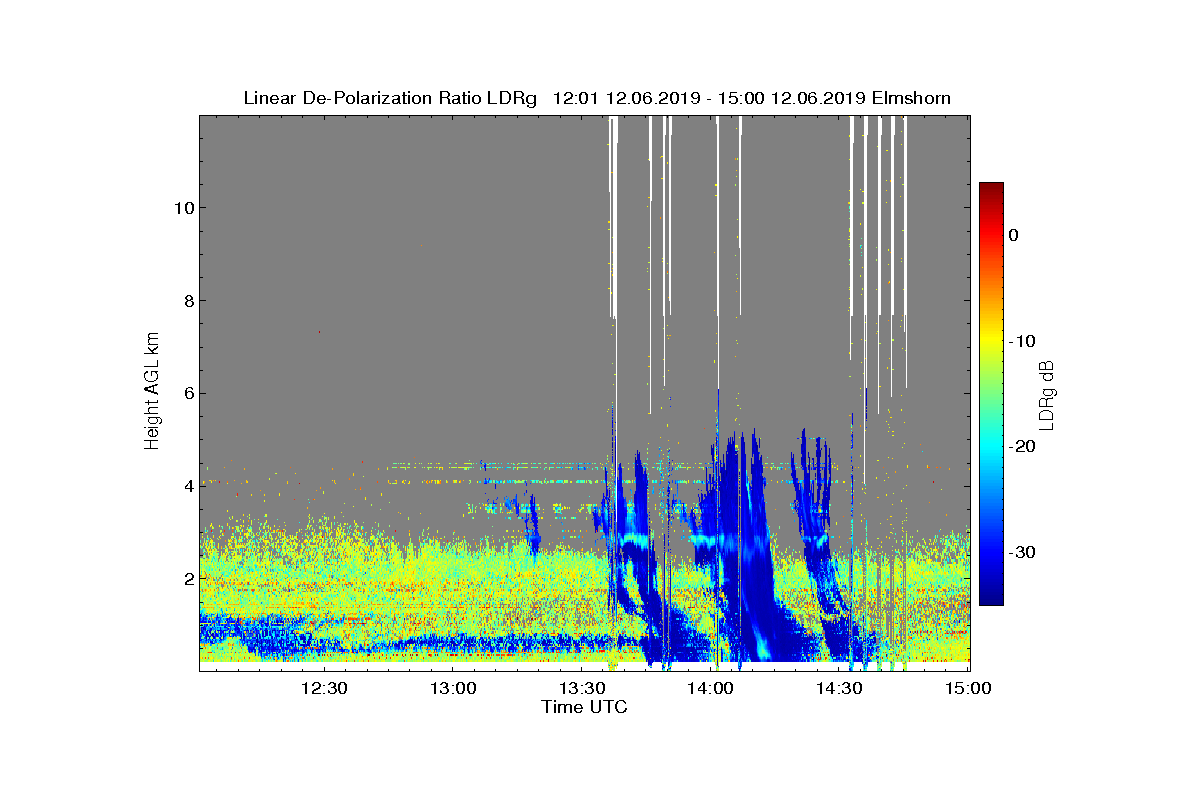Click the 14:00 time tick label

[x=712, y=688]
